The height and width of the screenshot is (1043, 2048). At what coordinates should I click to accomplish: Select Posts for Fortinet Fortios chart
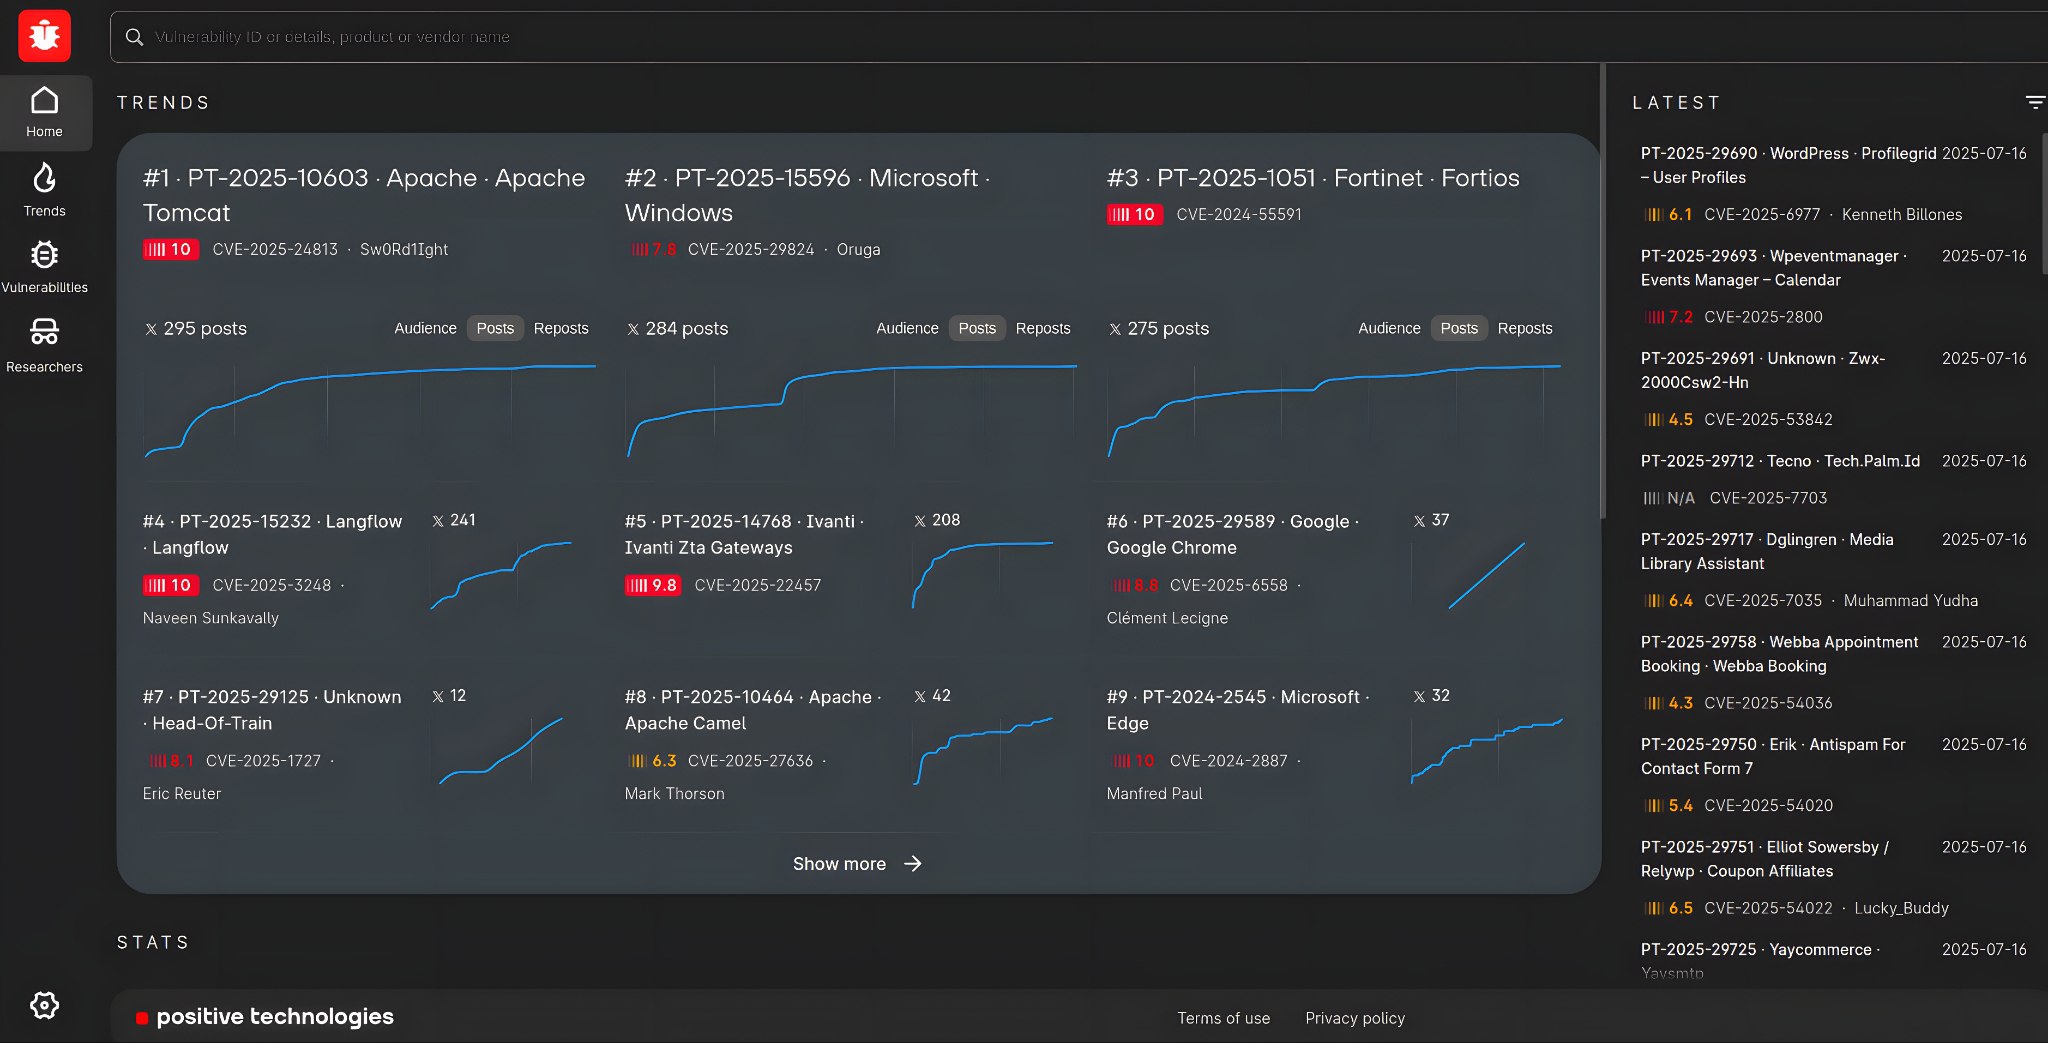1459,328
